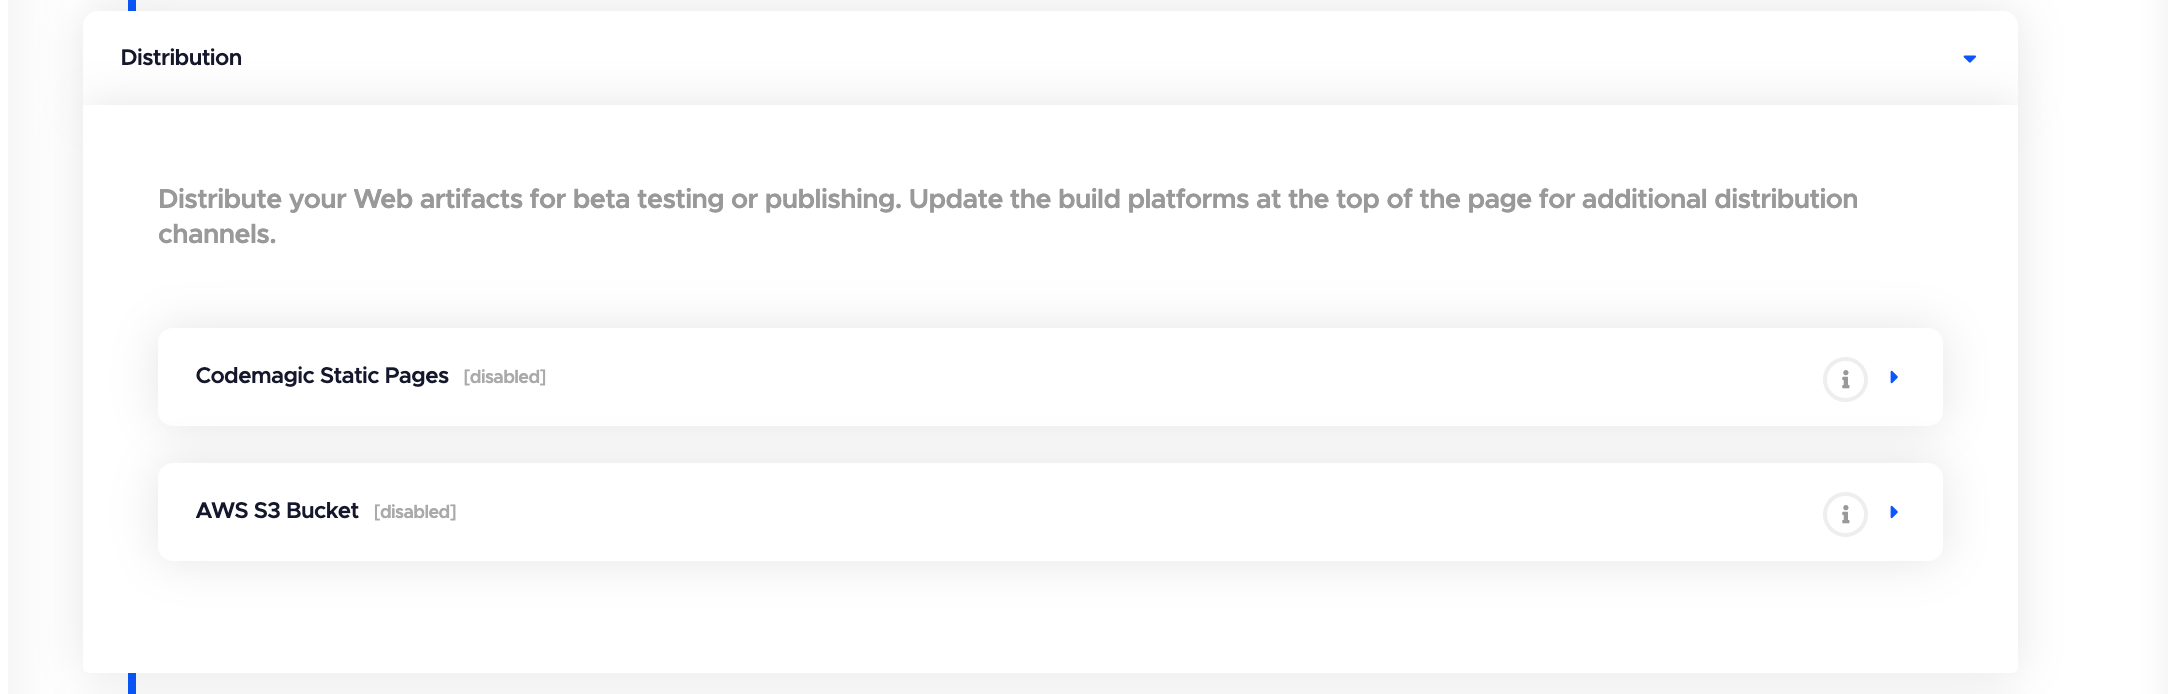The image size is (2184, 694).
Task: Click empty area below AWS S3 Bucket card
Action: point(1050,616)
